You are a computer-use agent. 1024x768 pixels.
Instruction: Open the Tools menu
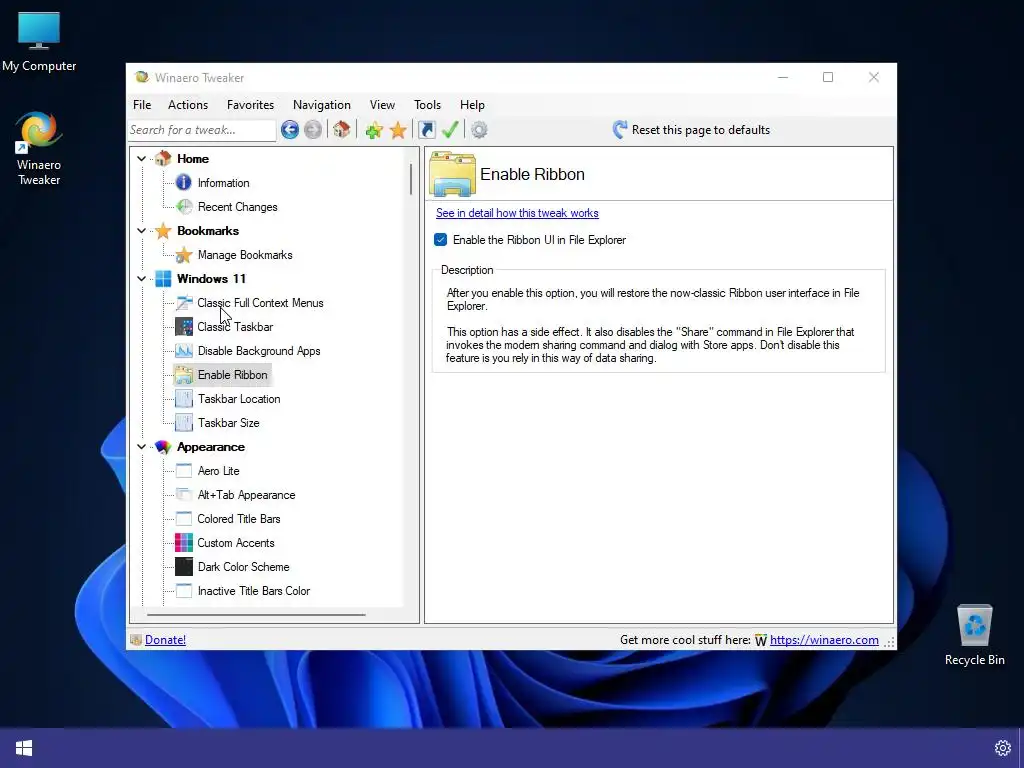427,105
